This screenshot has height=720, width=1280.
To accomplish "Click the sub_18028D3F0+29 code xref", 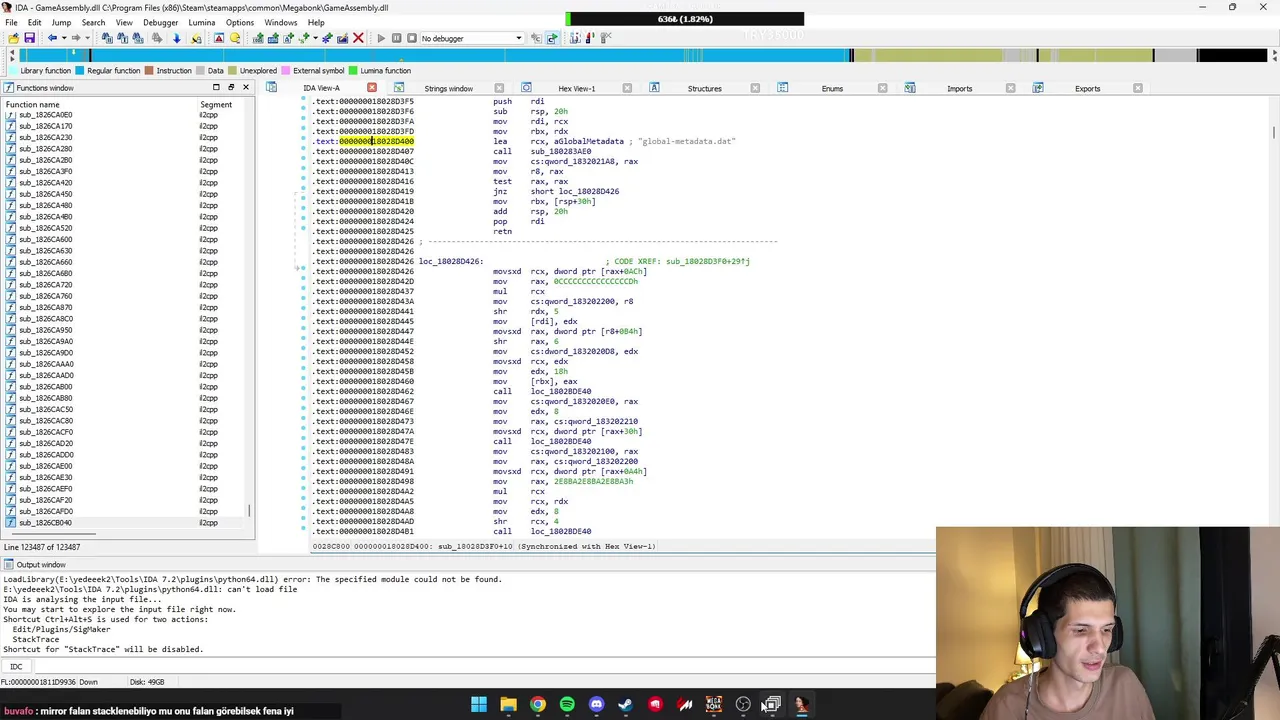I will point(707,261).
